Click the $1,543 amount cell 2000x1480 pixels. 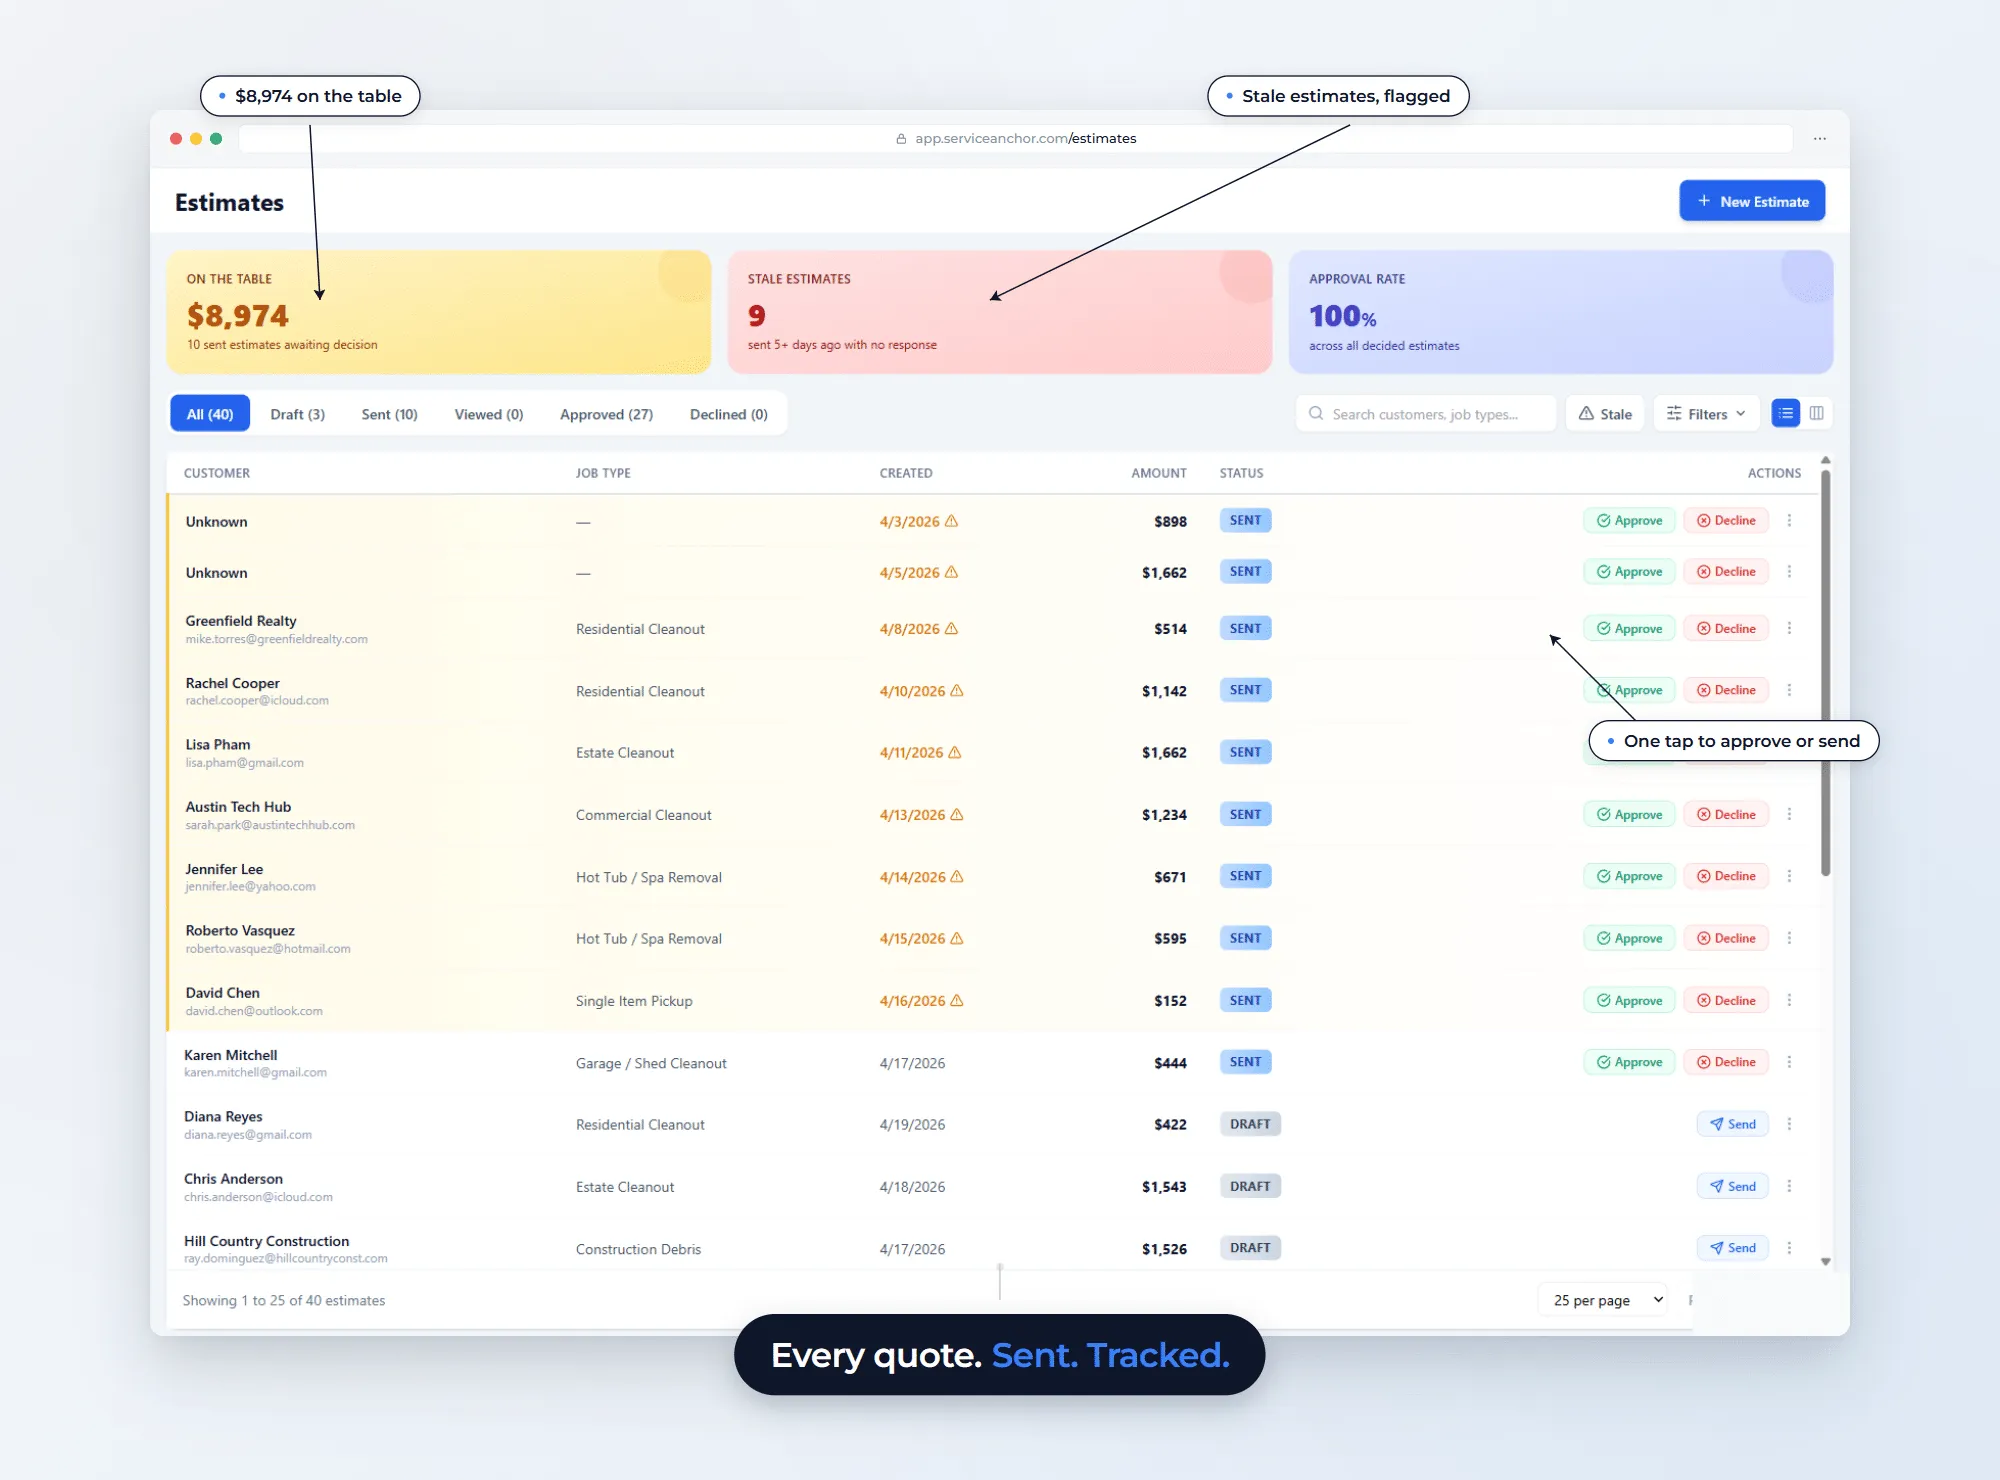(1164, 1187)
